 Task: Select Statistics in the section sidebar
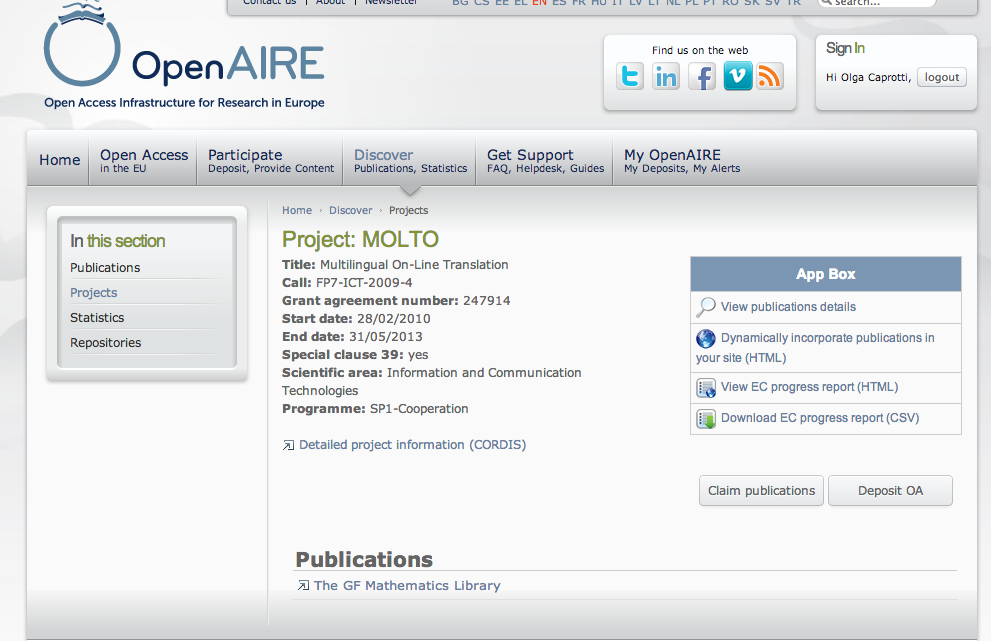(x=97, y=318)
